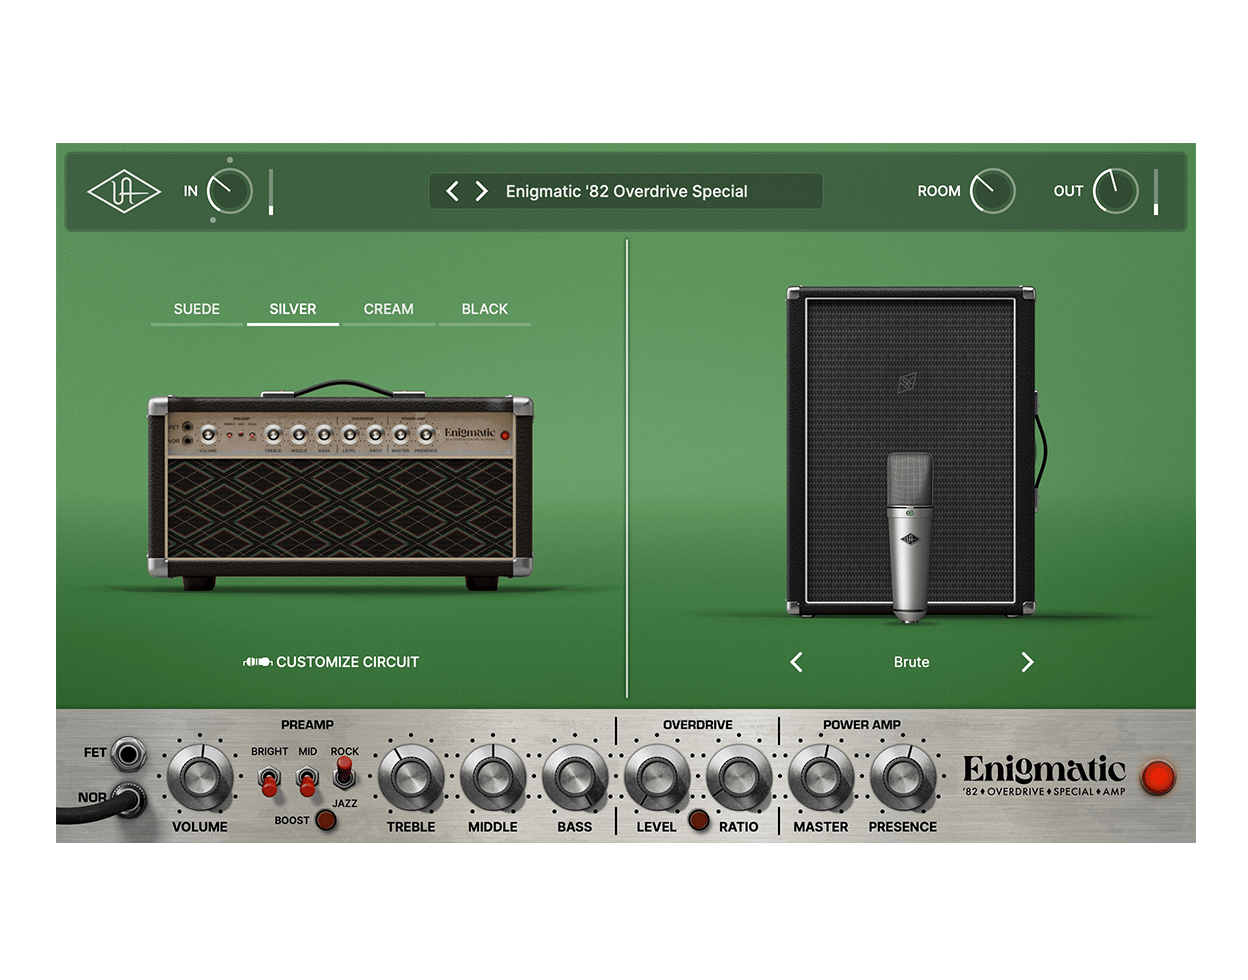Open CUSTOMIZE CIRCUIT panel

[x=331, y=662]
